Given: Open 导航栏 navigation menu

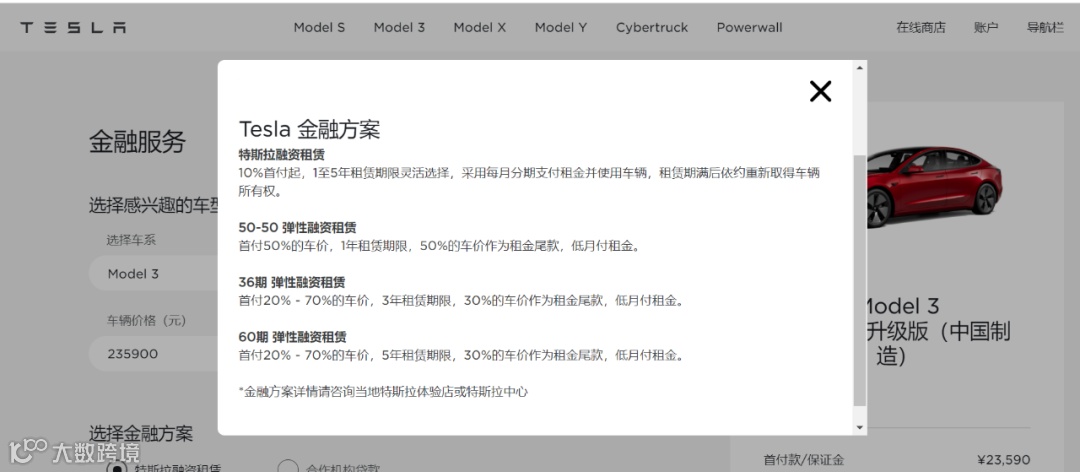Looking at the screenshot, I should pos(1045,28).
